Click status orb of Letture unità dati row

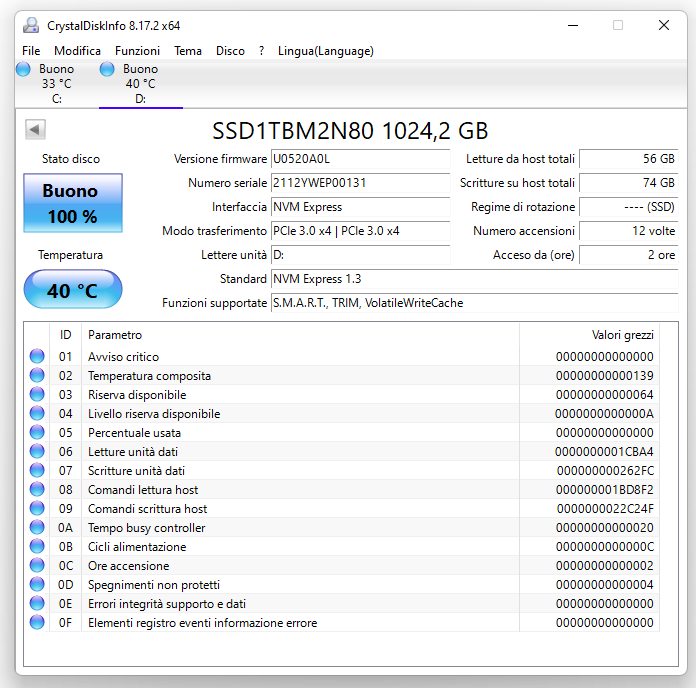click(x=37, y=451)
